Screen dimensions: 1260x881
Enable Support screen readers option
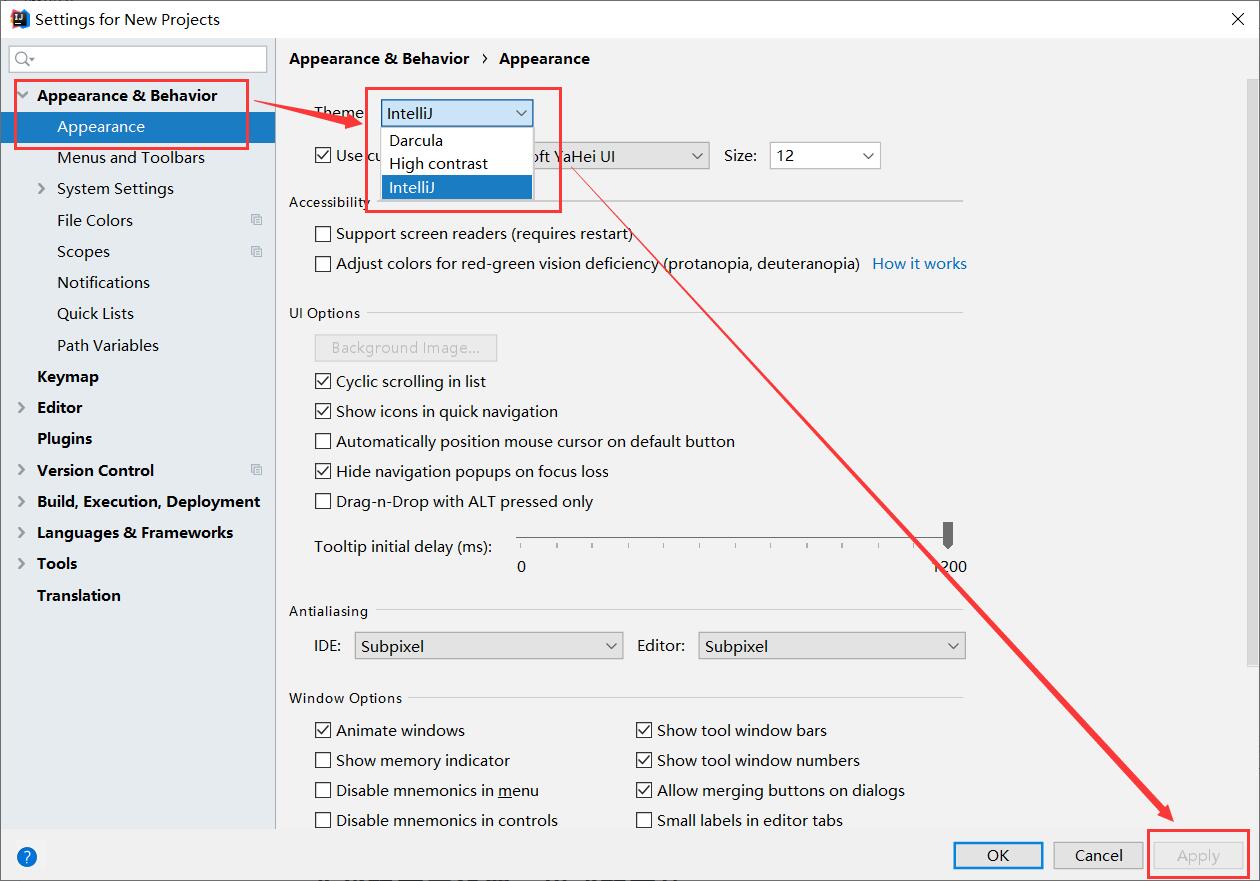tap(322, 234)
